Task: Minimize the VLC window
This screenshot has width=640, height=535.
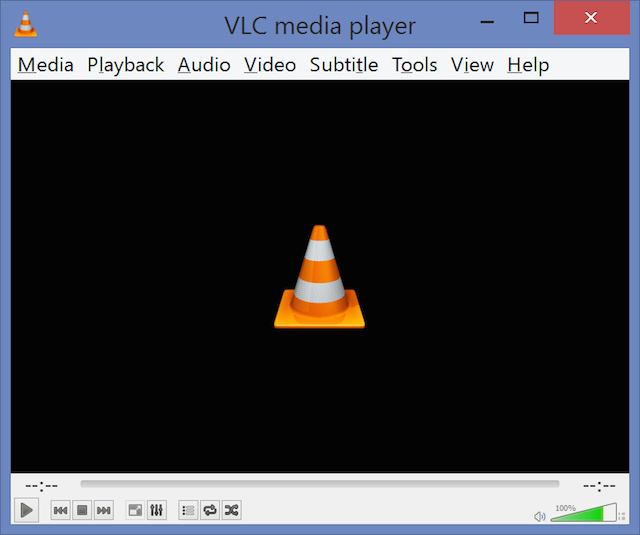Action: (487, 22)
